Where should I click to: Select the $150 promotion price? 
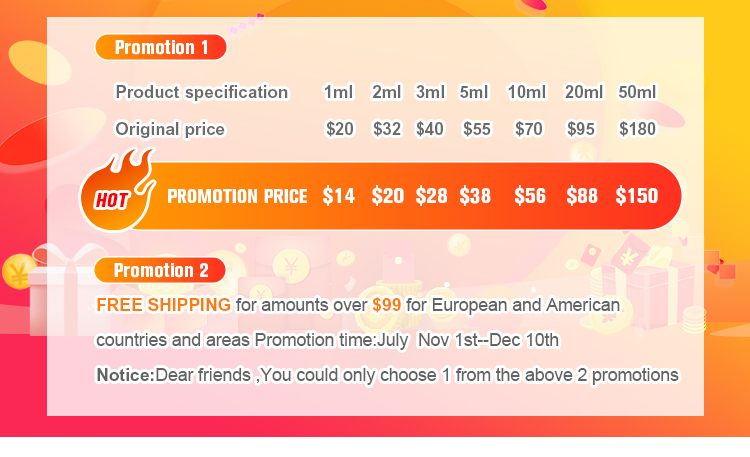[637, 196]
